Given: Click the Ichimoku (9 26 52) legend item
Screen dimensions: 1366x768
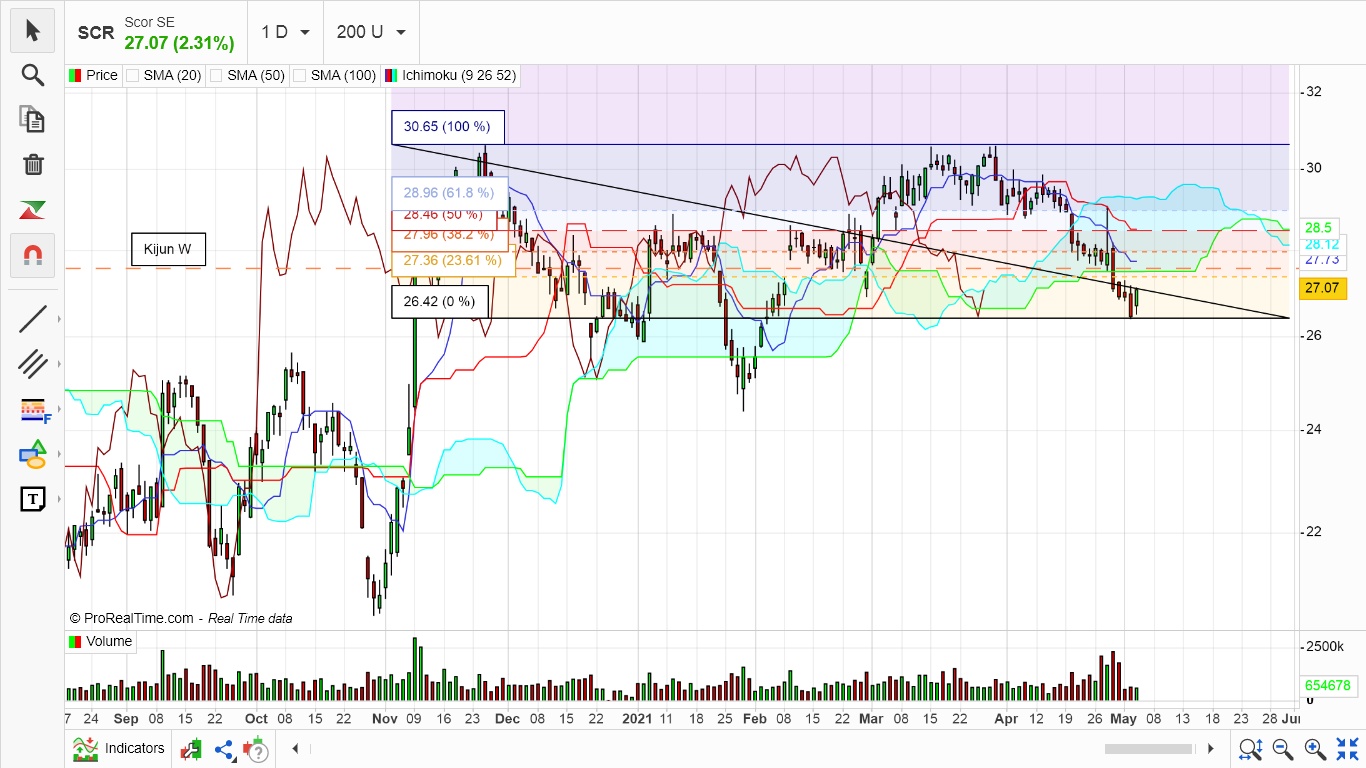Looking at the screenshot, I should point(458,75).
